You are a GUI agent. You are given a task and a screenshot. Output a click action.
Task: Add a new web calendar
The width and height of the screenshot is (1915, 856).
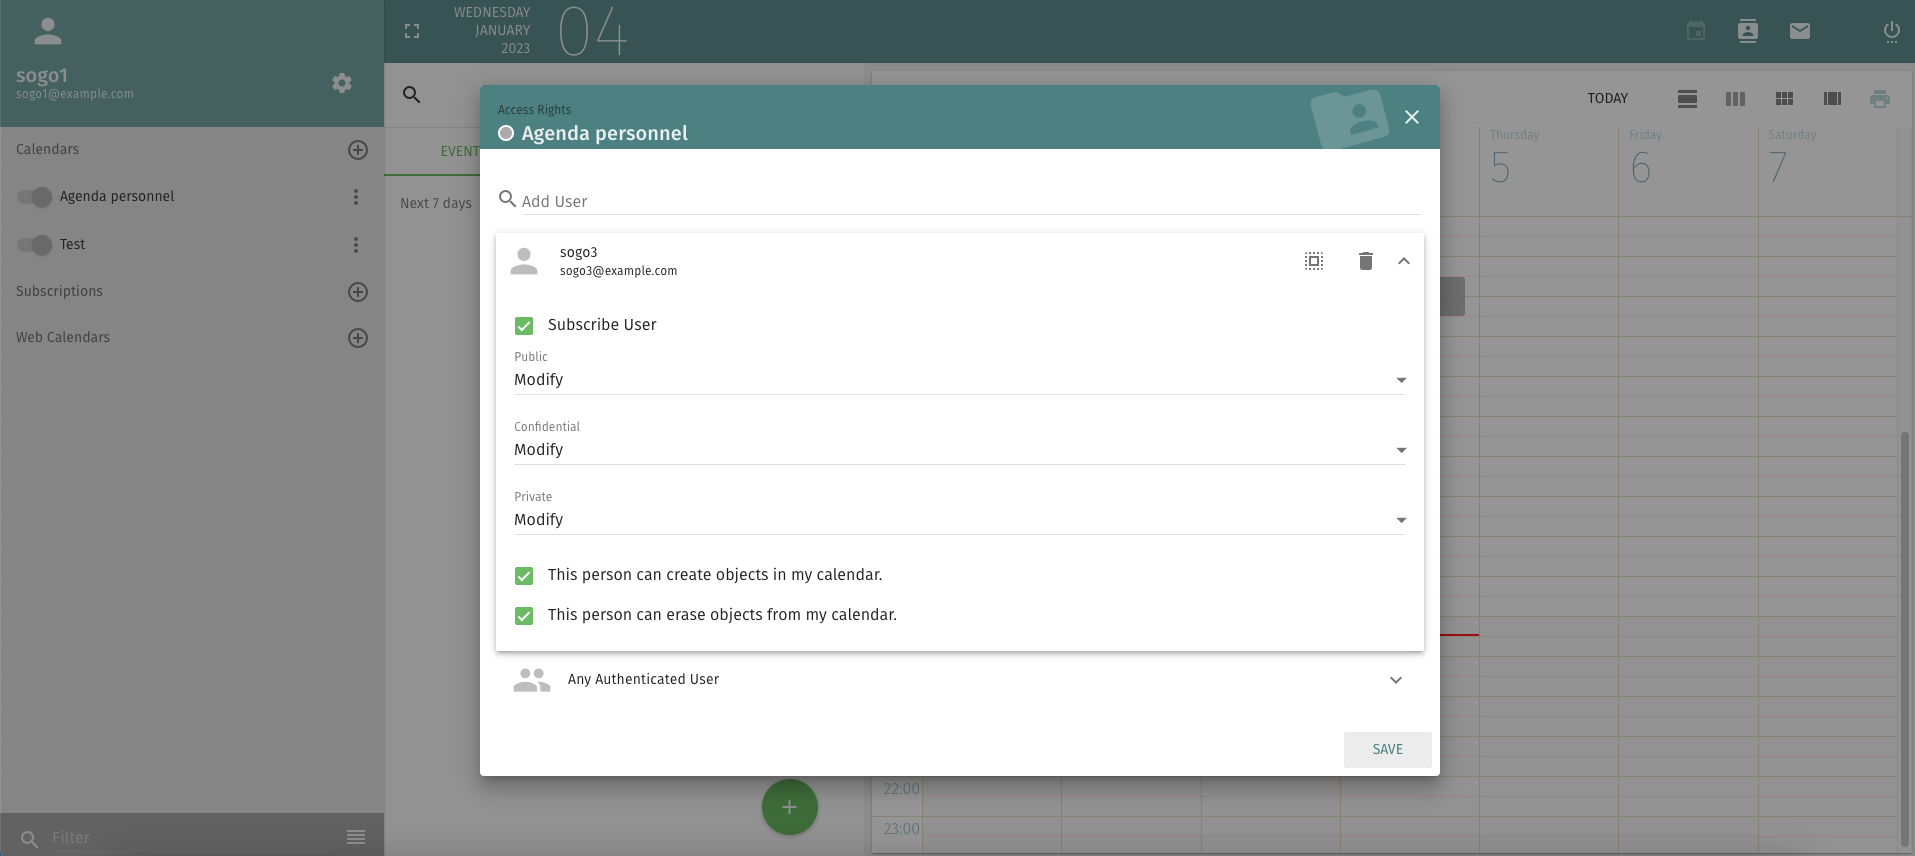click(357, 338)
